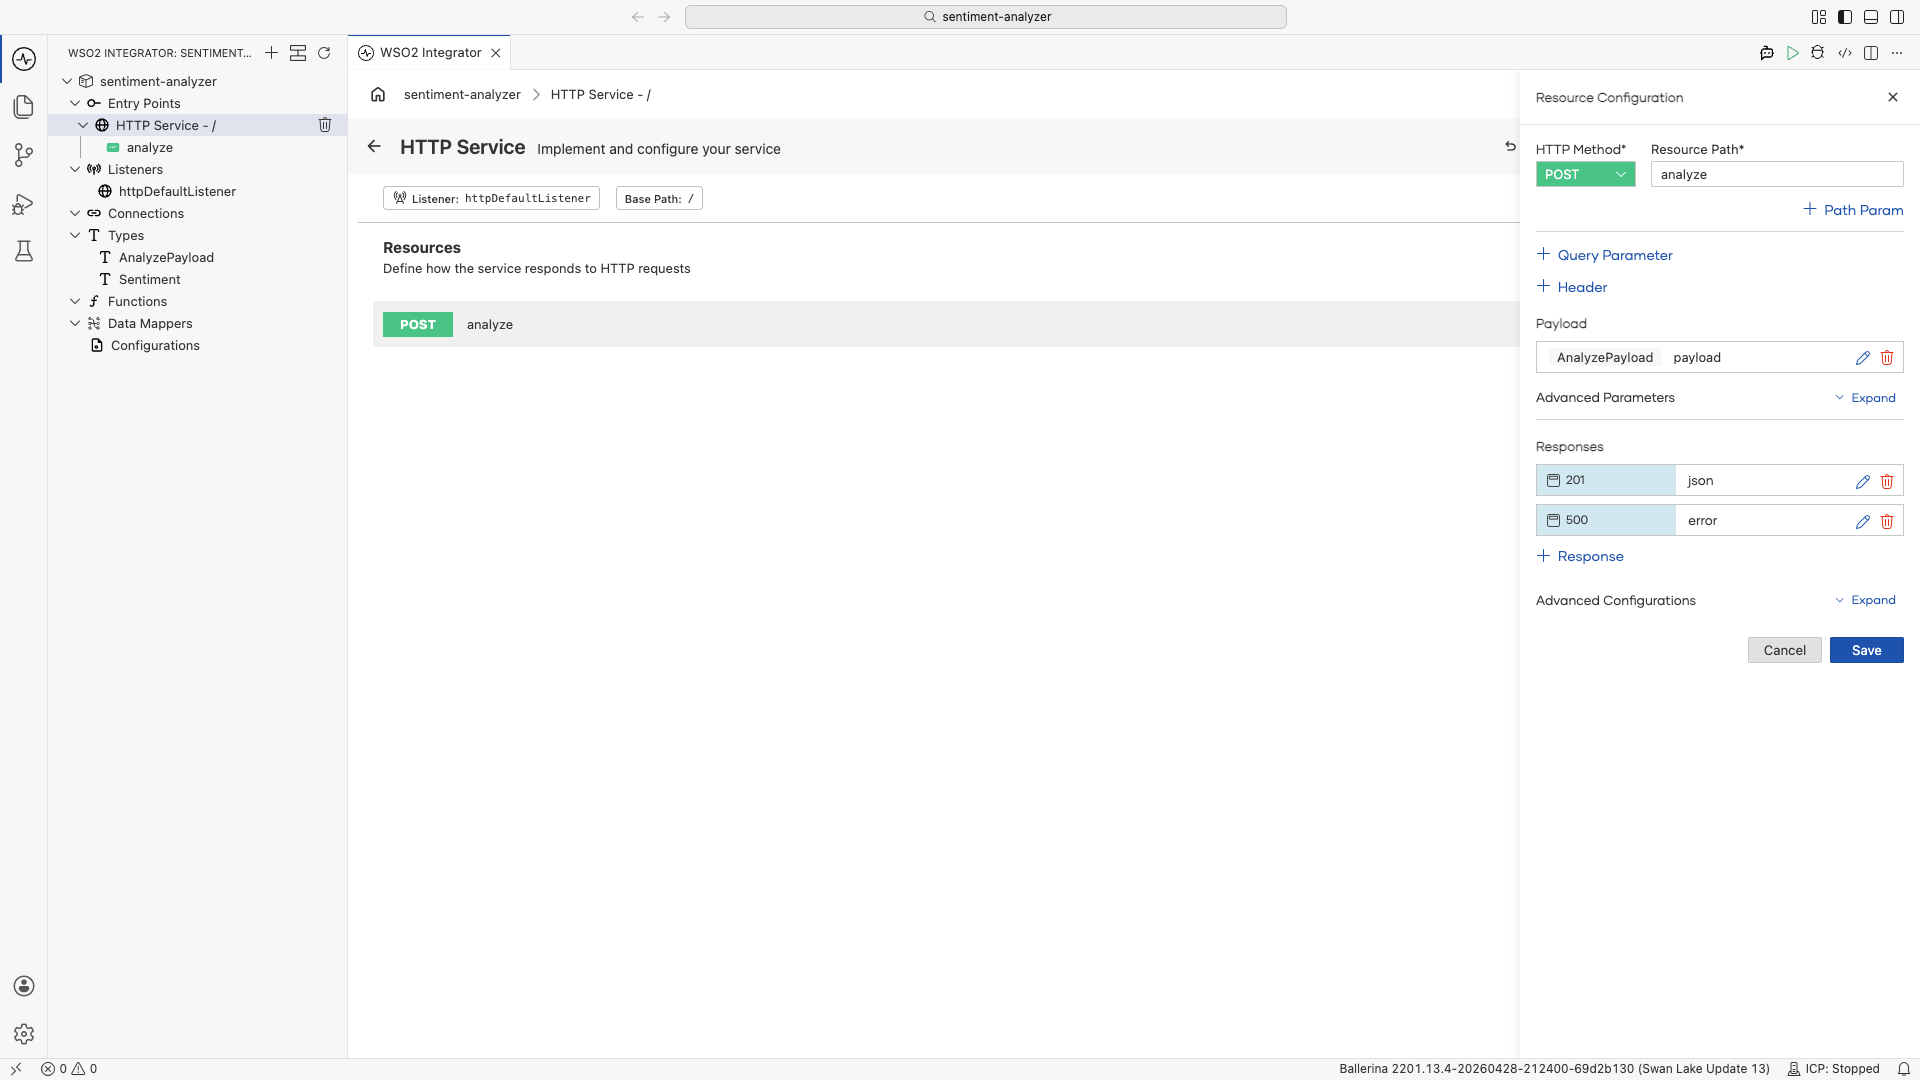The image size is (1920, 1080).
Task: Edit the AnalyzePayload payload entry
Action: tap(1863, 358)
